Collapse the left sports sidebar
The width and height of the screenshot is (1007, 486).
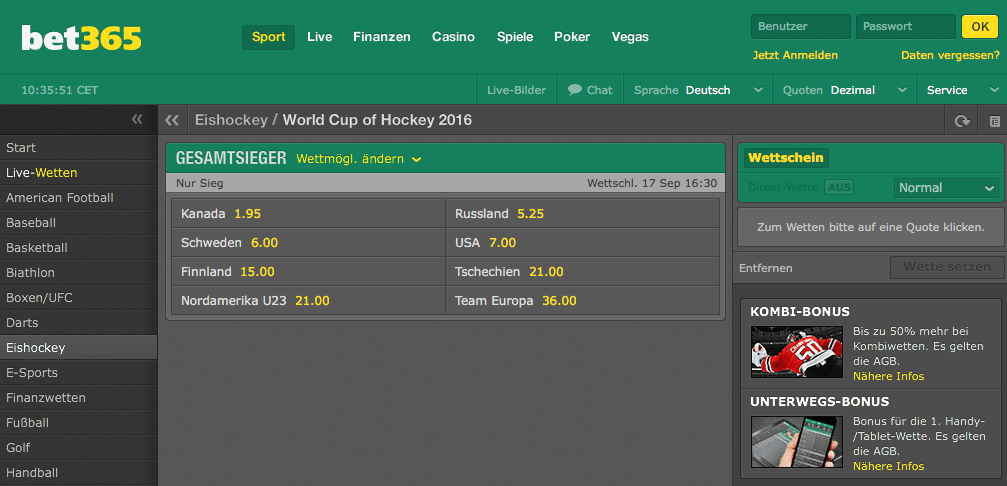tap(137, 119)
